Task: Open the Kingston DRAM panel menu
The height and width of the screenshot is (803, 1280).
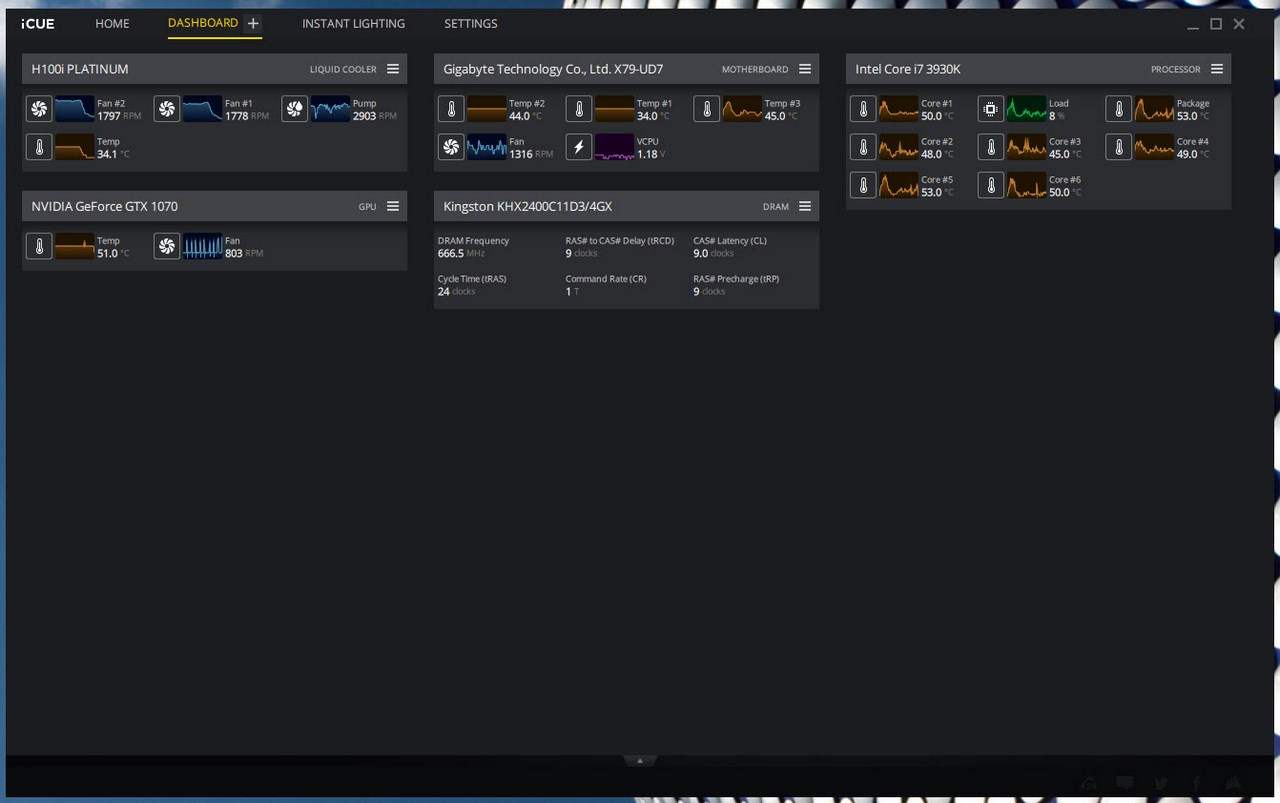Action: 805,206
